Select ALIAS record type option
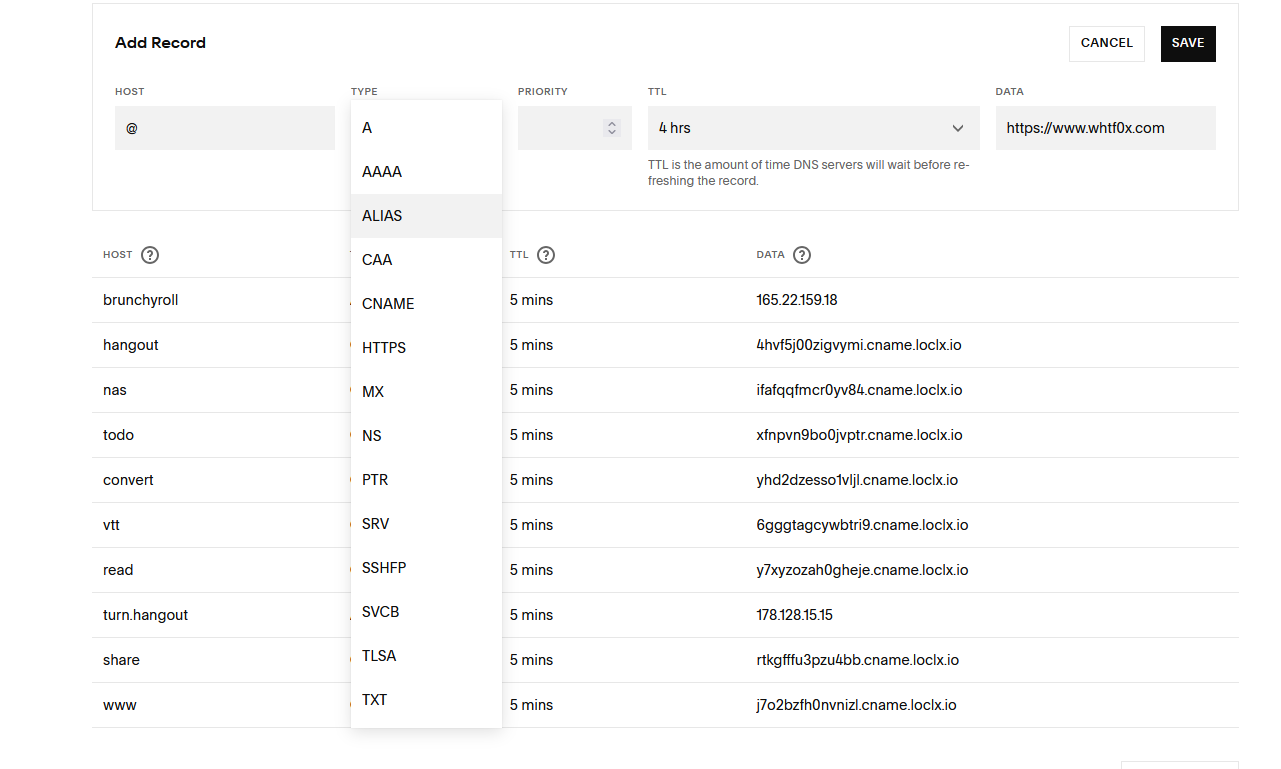Image resolution: width=1281 pixels, height=769 pixels. pyautogui.click(x=426, y=216)
